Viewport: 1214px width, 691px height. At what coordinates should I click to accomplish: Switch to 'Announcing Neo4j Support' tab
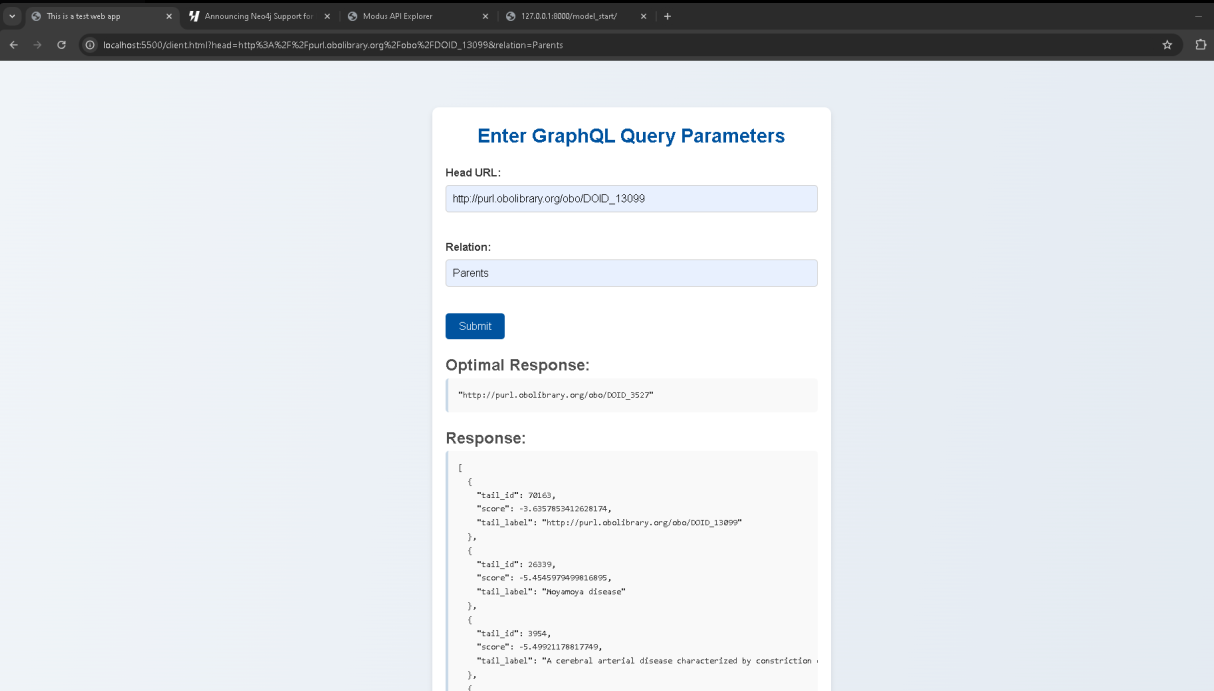point(258,16)
